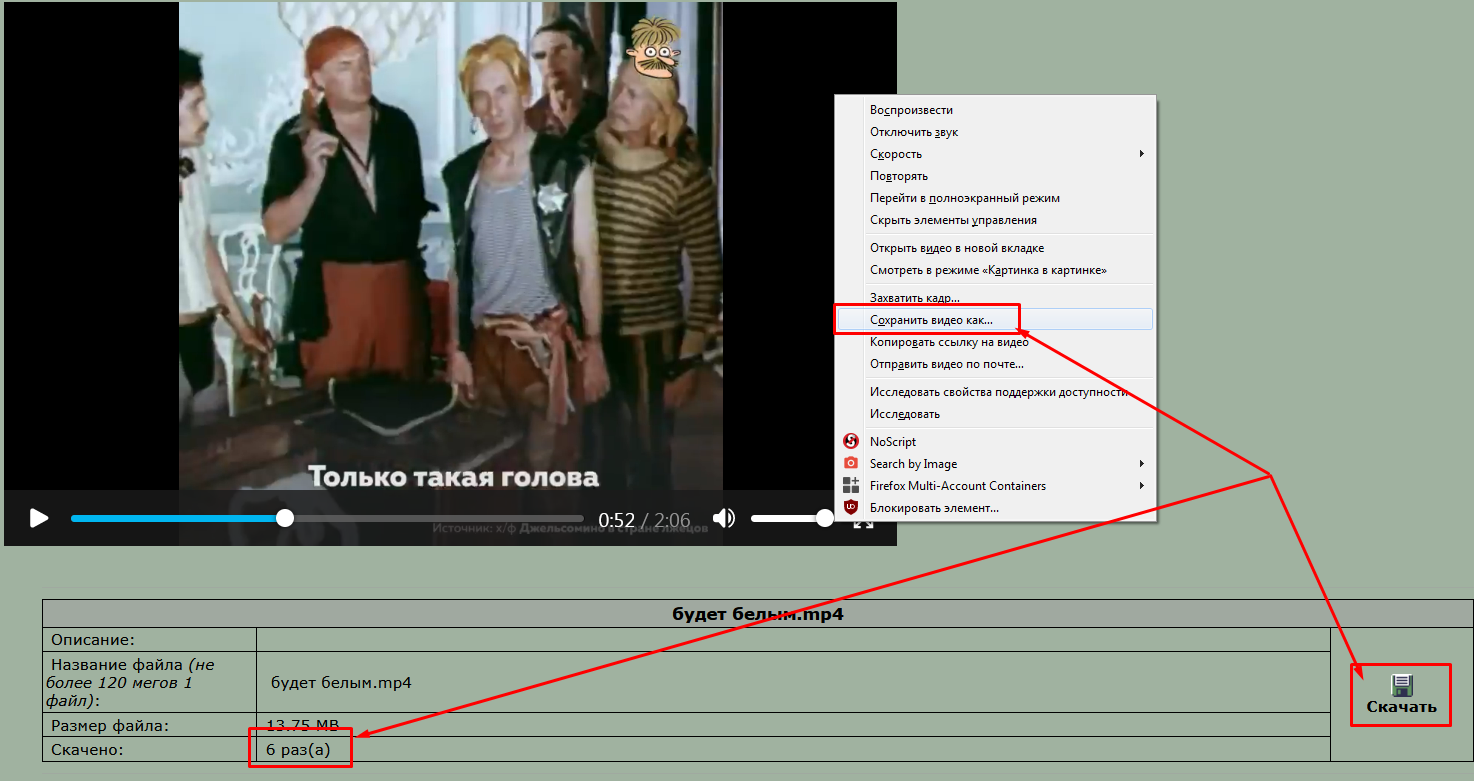Viewport: 1474px width, 781px height.
Task: Click the "будет белым.mp4" table header
Action: click(758, 614)
